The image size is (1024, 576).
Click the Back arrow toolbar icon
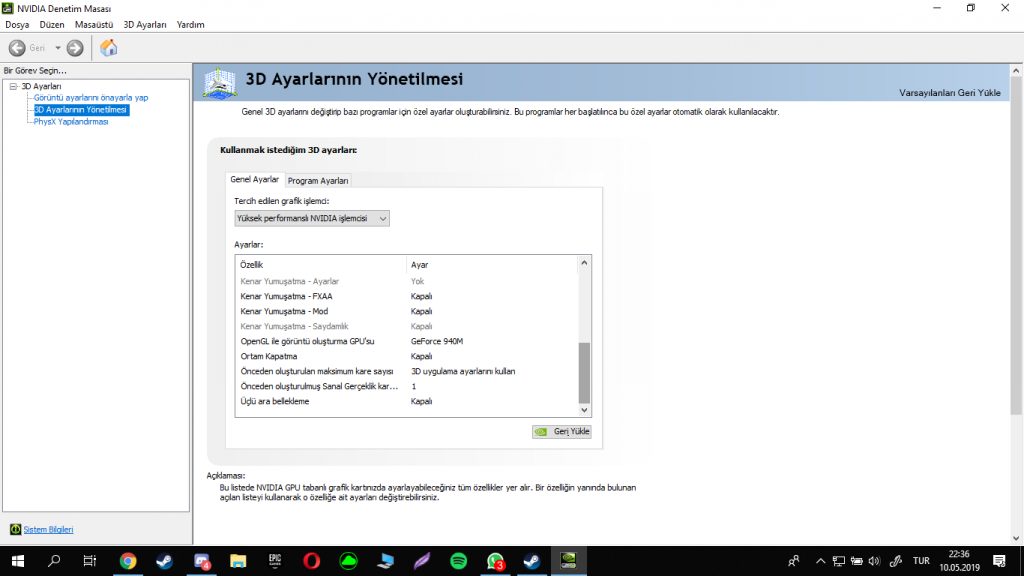(17, 48)
